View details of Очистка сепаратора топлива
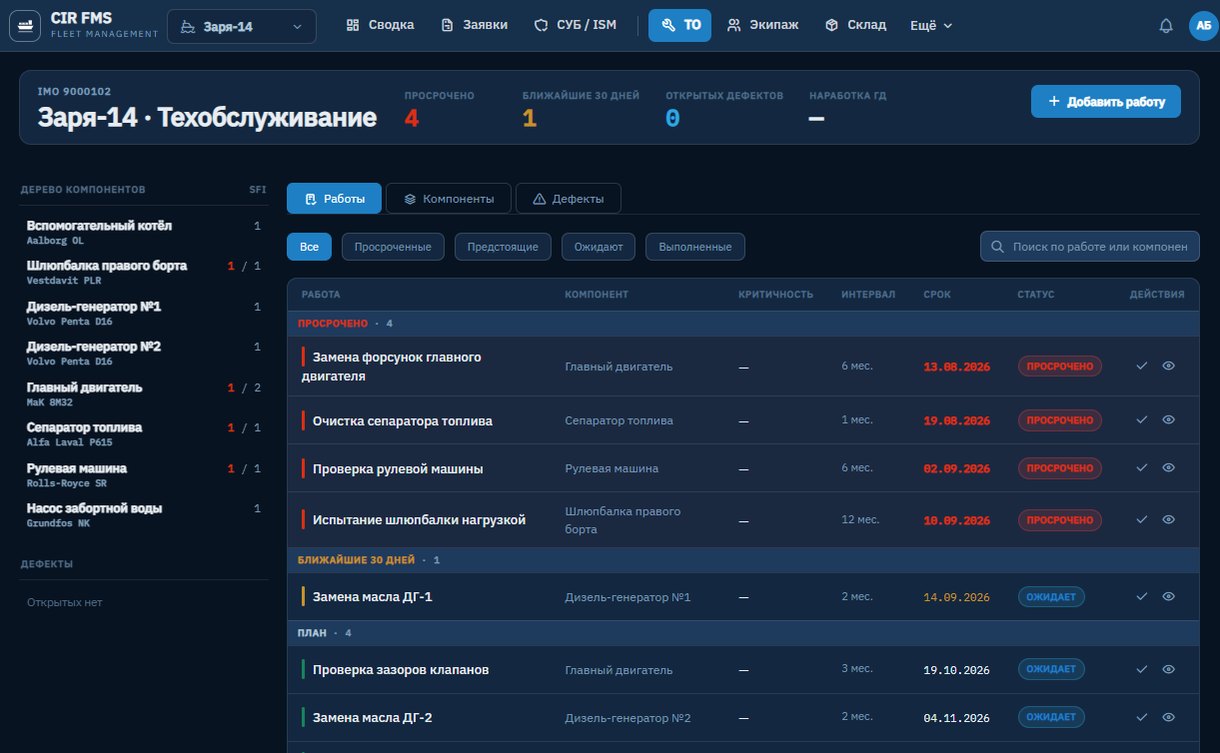Image resolution: width=1220 pixels, height=753 pixels. (1168, 420)
